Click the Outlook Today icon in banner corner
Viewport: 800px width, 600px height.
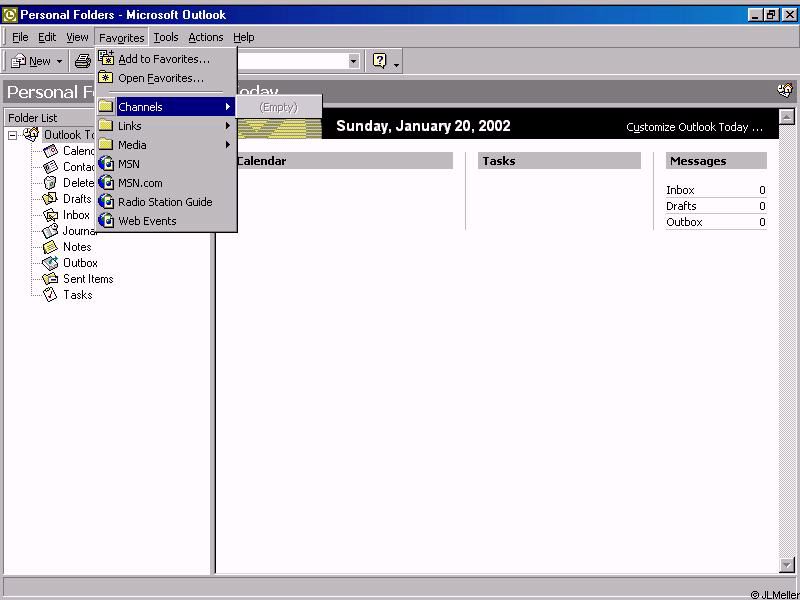[x=785, y=91]
